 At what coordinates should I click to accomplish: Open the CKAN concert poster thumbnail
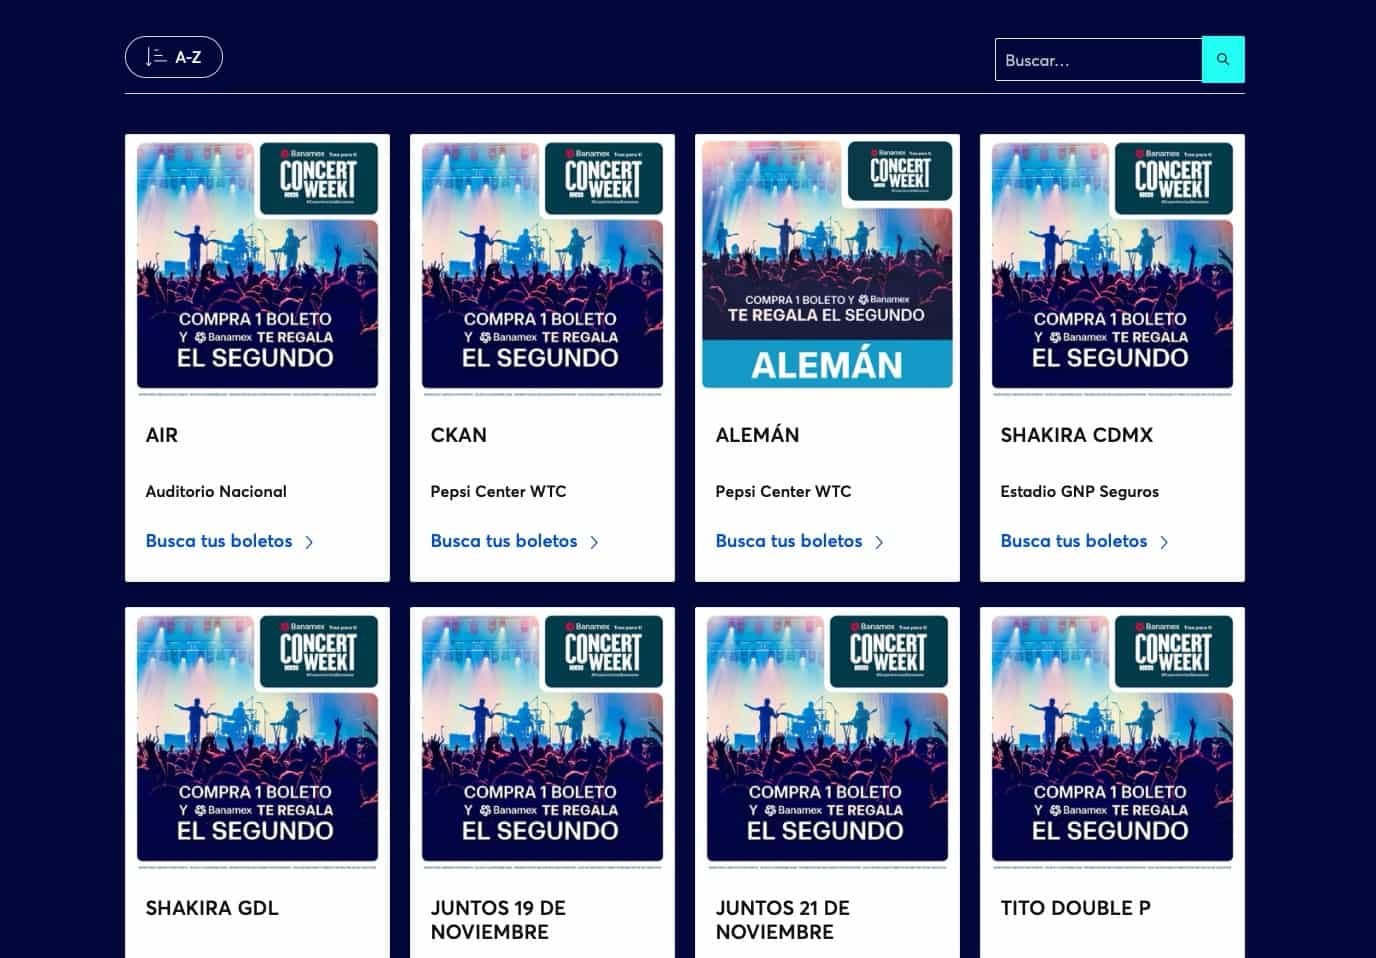[x=542, y=267]
